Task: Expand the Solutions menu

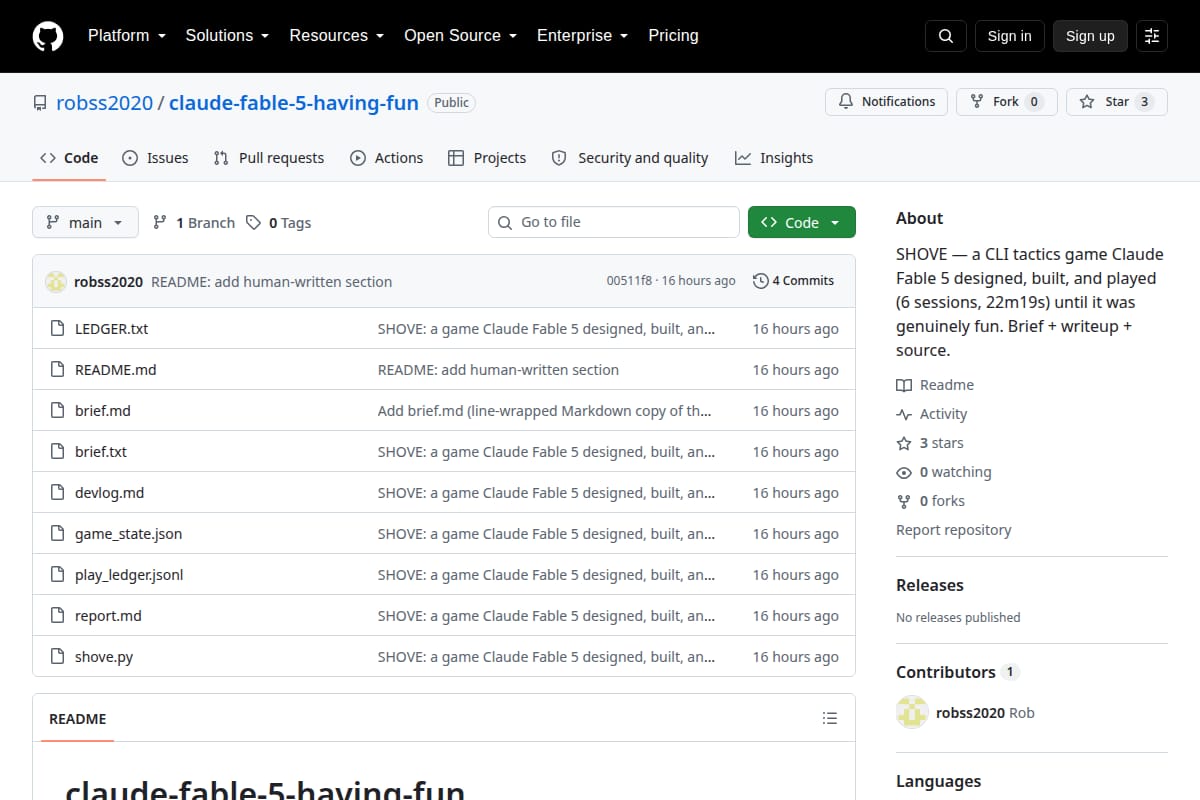Action: click(x=227, y=35)
